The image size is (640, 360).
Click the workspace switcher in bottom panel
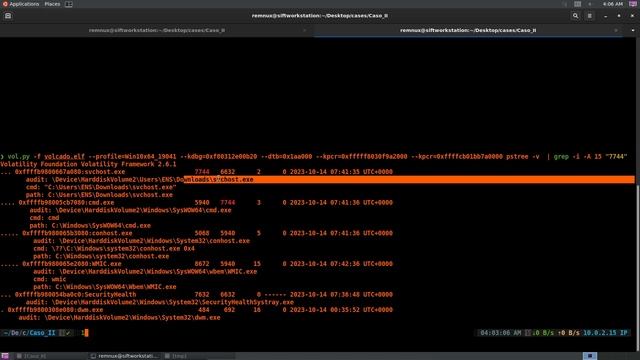[x=590, y=356]
